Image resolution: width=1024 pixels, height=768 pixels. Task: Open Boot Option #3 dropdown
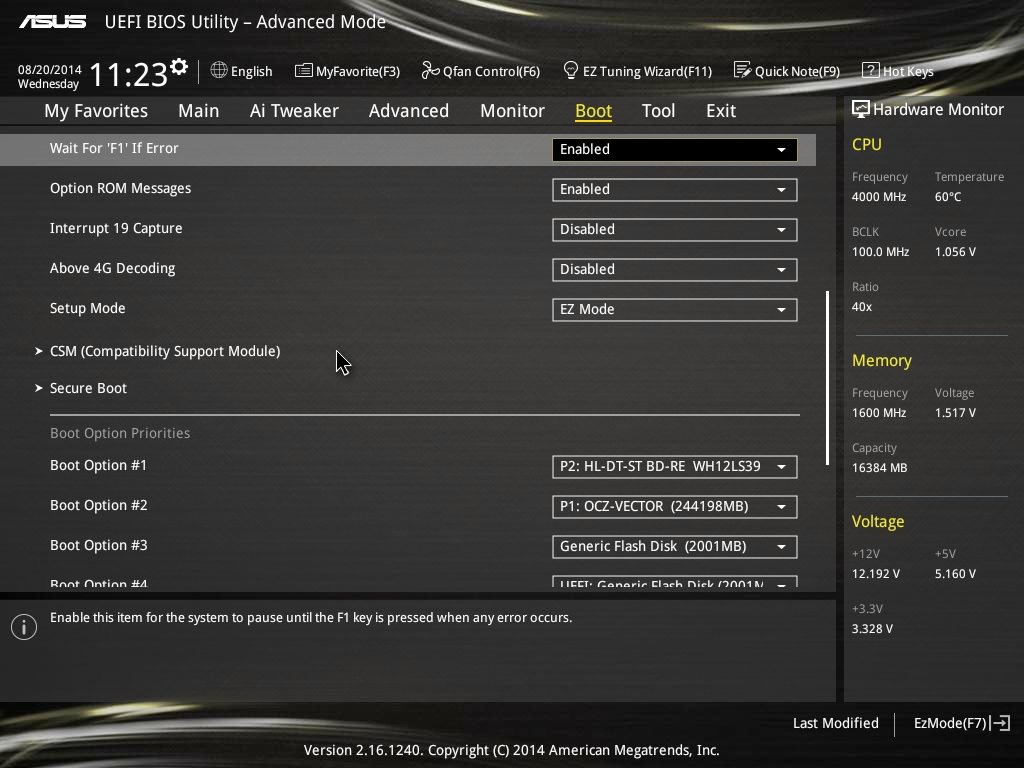(674, 547)
